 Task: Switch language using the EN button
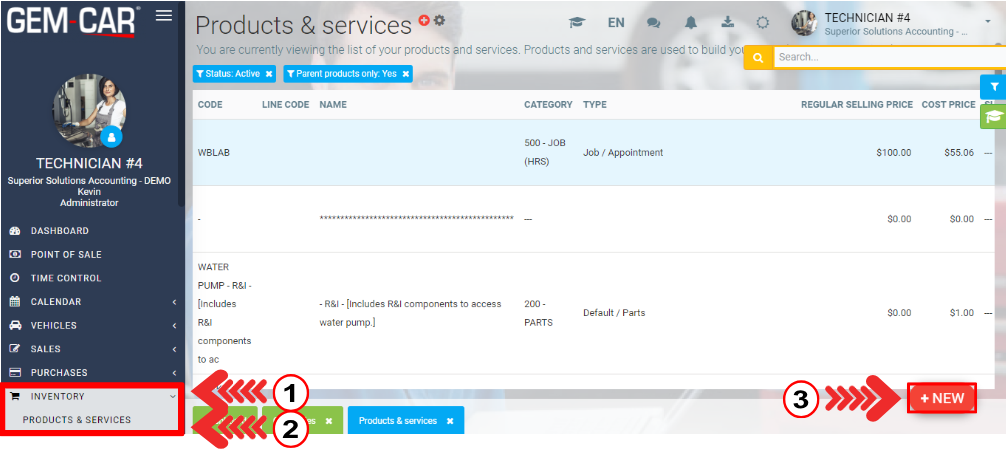[x=616, y=23]
